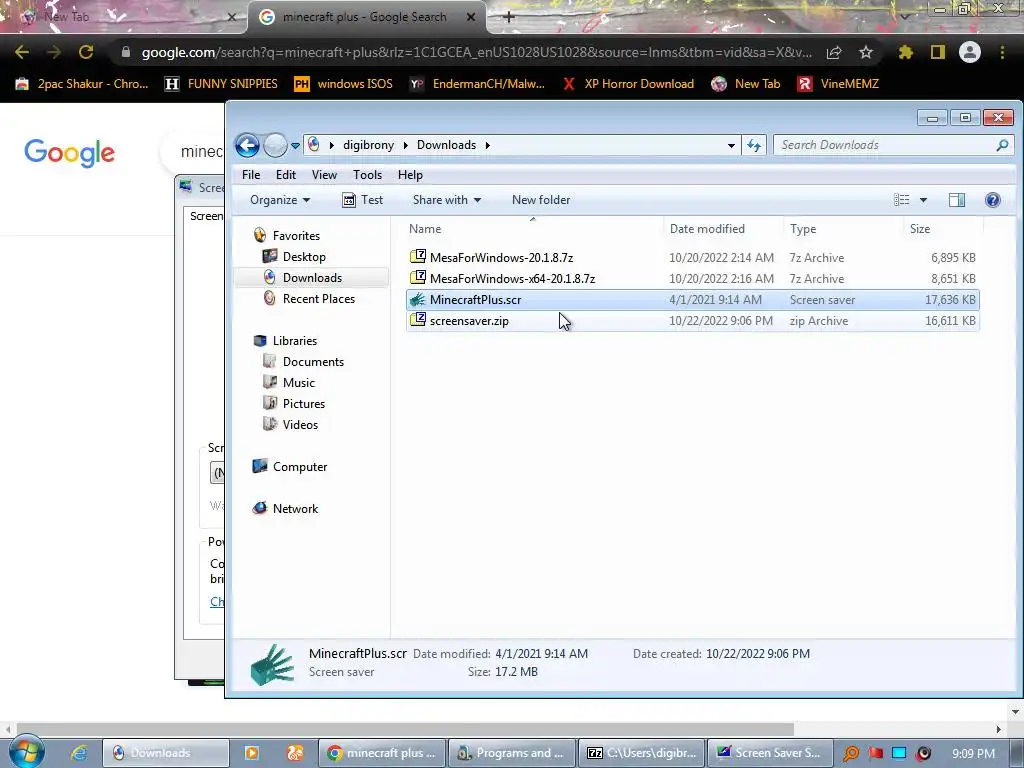
Task: Select Favorites in navigation pane
Action: [x=296, y=236]
